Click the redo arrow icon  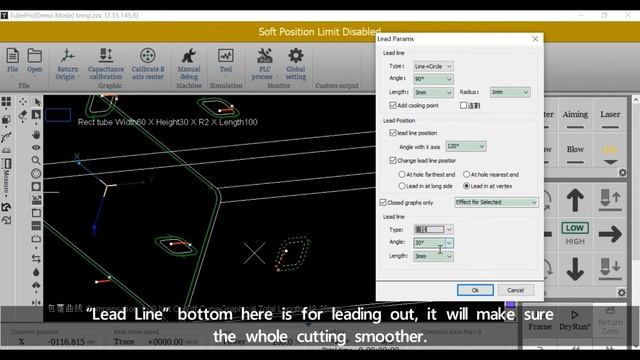(7, 220)
